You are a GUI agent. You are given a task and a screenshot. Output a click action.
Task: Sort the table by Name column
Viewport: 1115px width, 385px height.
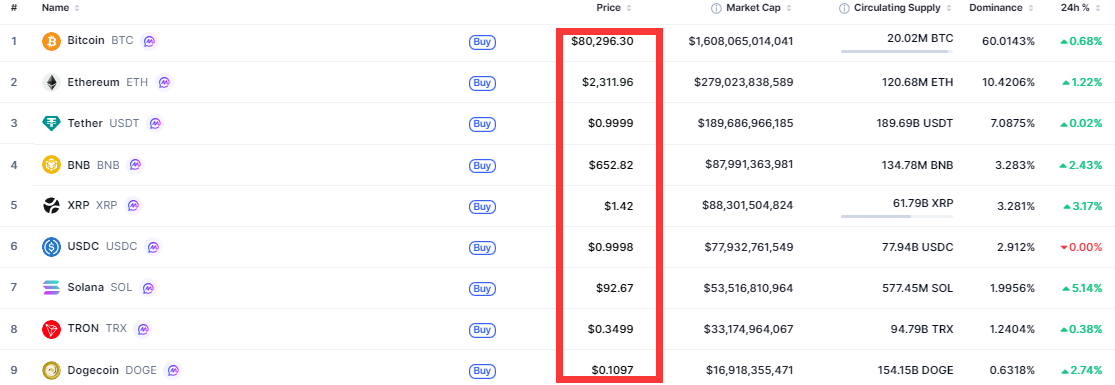[x=61, y=8]
